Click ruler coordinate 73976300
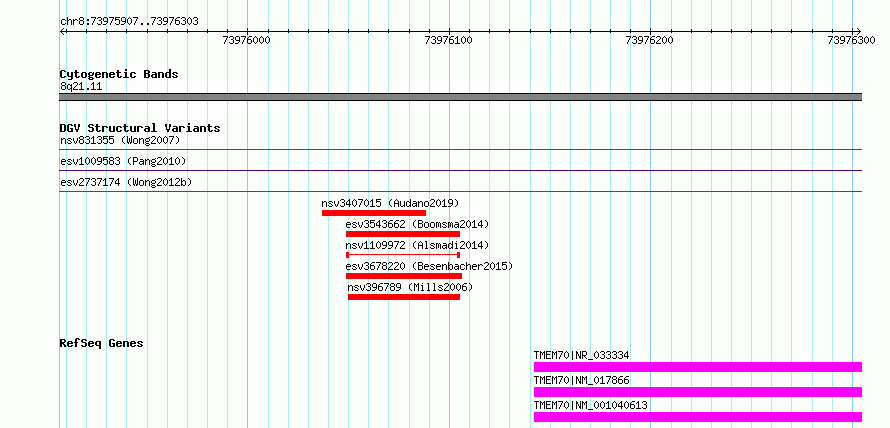The width and height of the screenshot is (890, 428). point(851,40)
